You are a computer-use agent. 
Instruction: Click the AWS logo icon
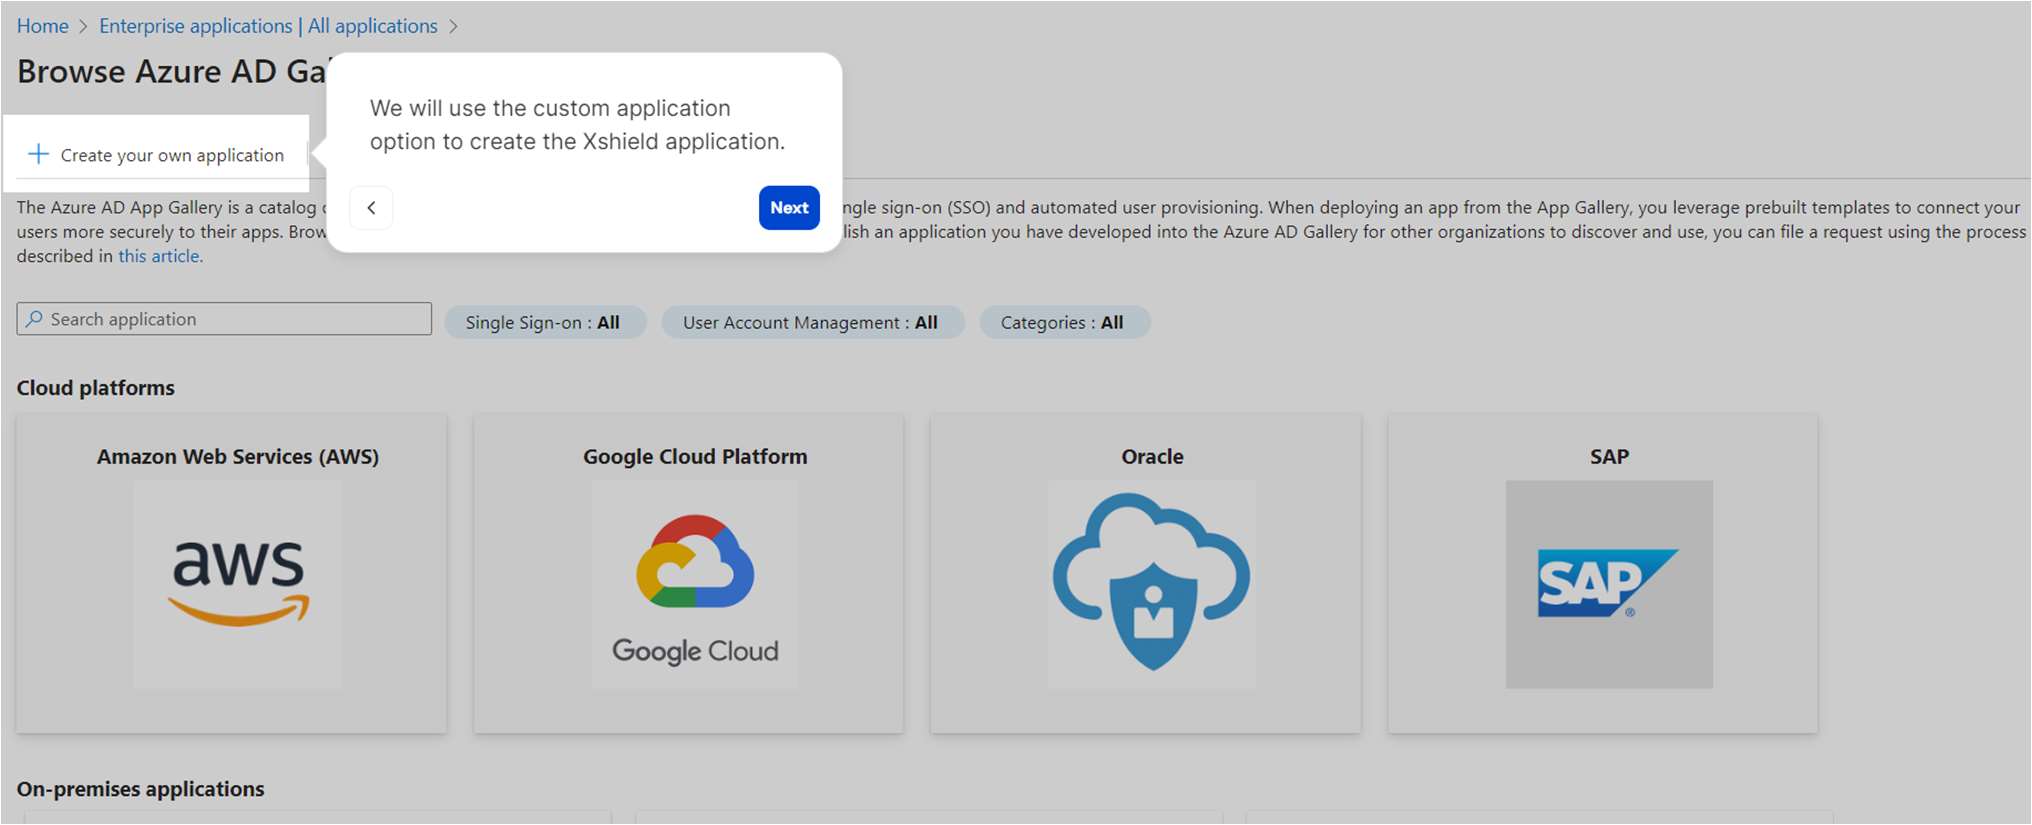tap(238, 584)
